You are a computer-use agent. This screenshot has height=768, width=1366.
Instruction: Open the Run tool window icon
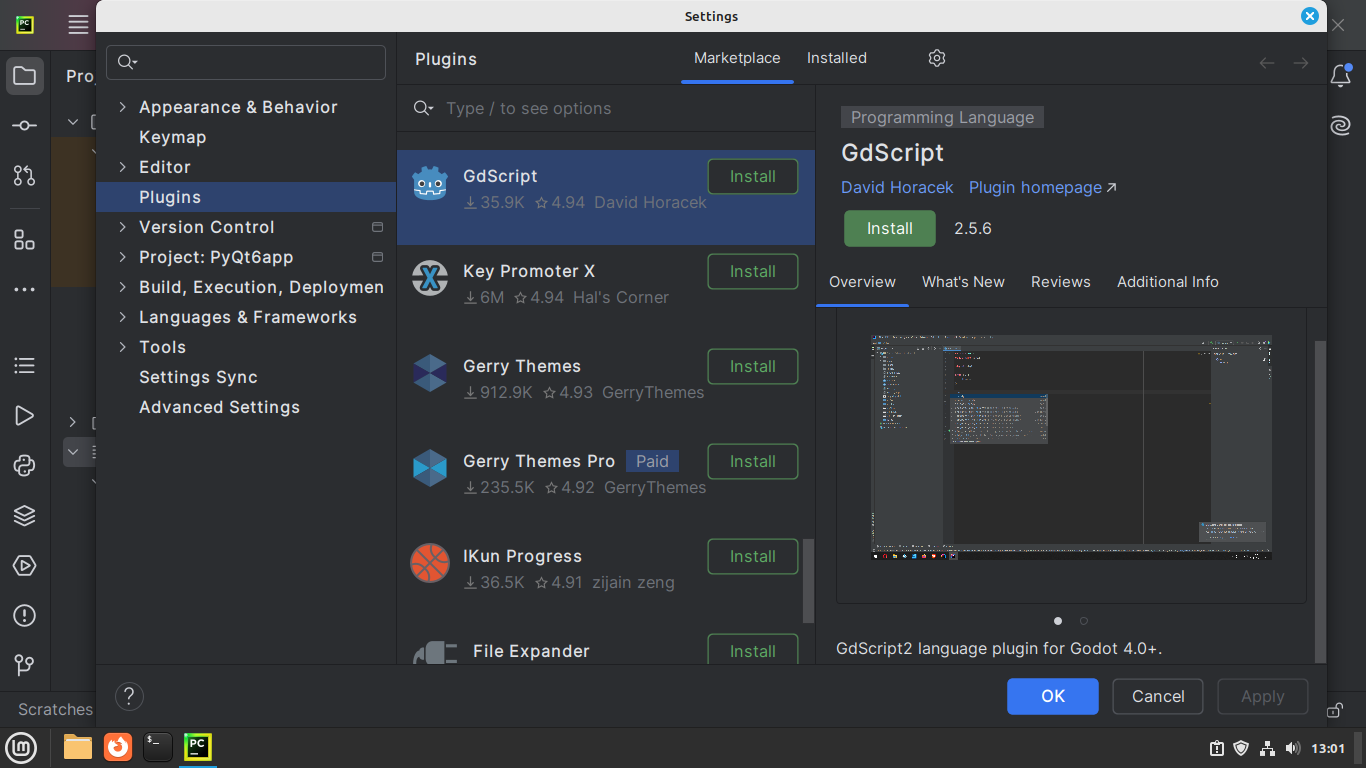coord(25,416)
